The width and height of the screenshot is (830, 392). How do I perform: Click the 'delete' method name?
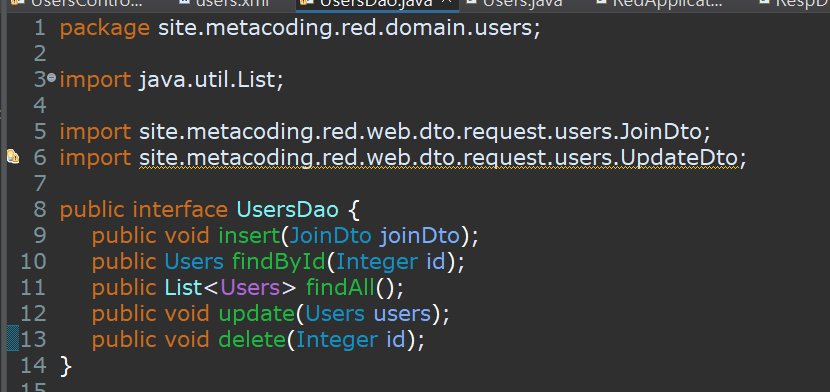[252, 339]
